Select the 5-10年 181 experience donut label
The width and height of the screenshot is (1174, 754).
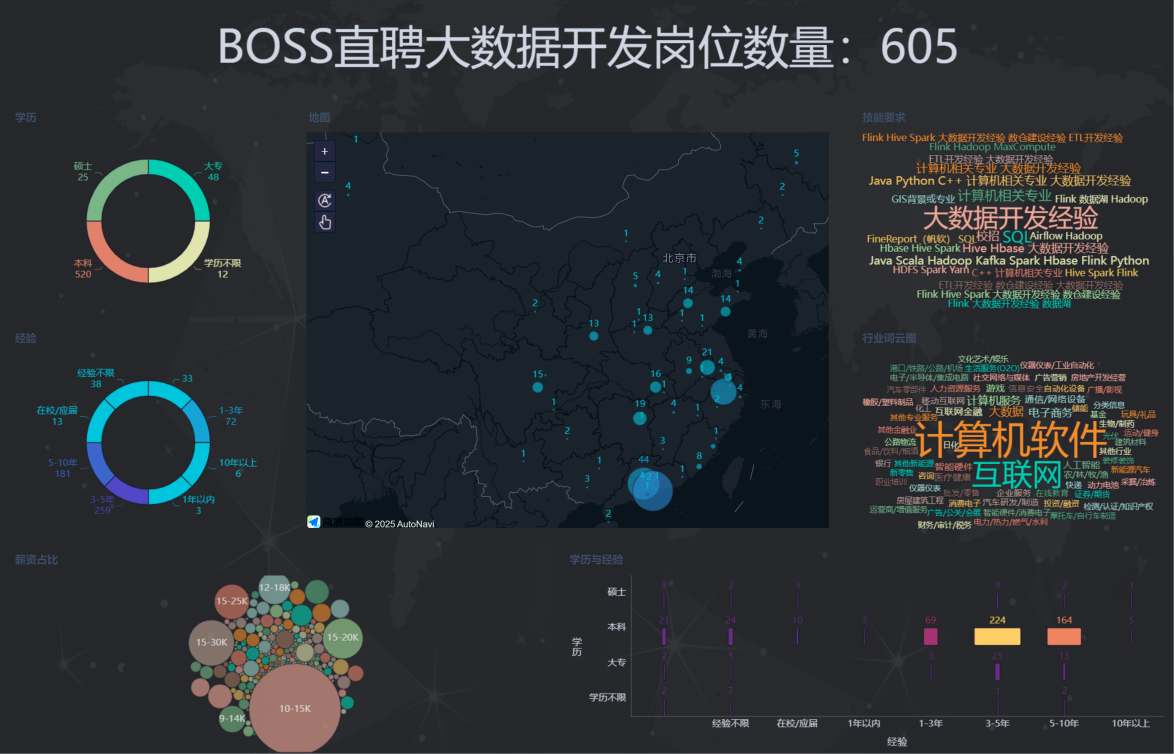point(63,468)
